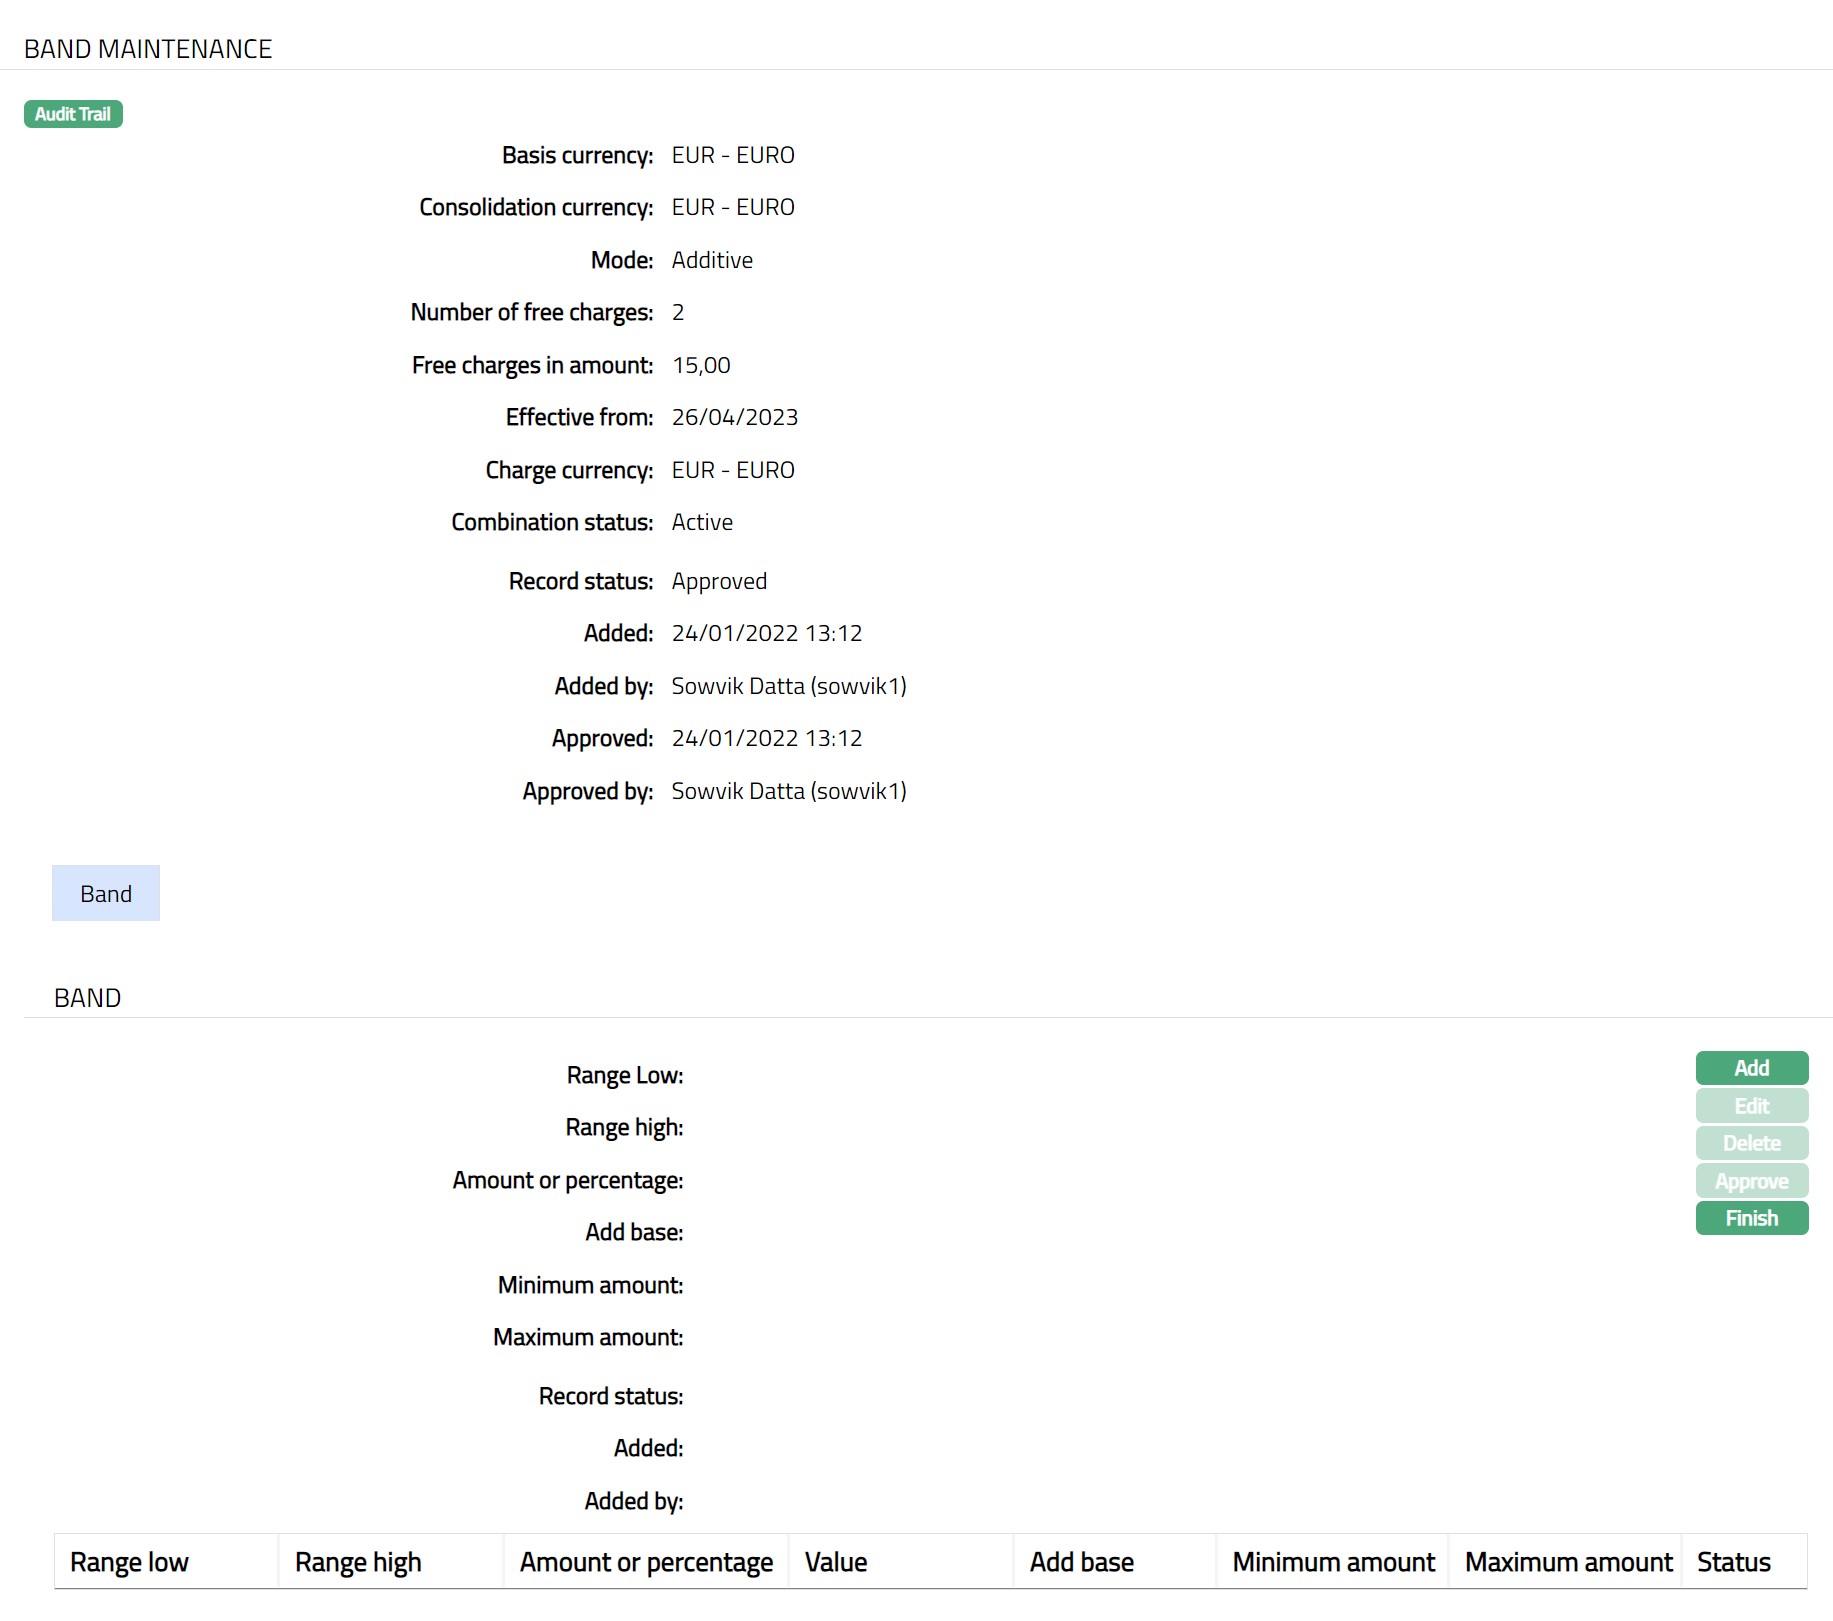Click the Add button
The height and width of the screenshot is (1621, 1833).
point(1751,1068)
